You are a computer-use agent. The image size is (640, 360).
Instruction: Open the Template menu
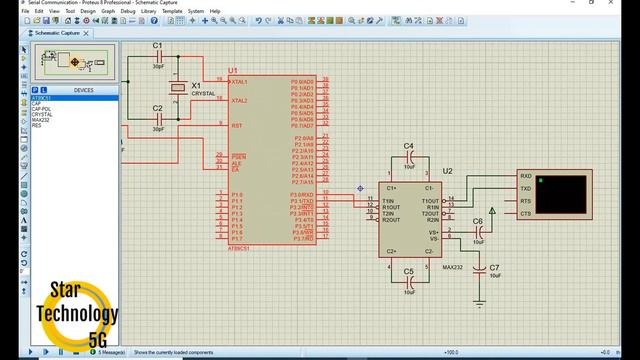tap(172, 11)
